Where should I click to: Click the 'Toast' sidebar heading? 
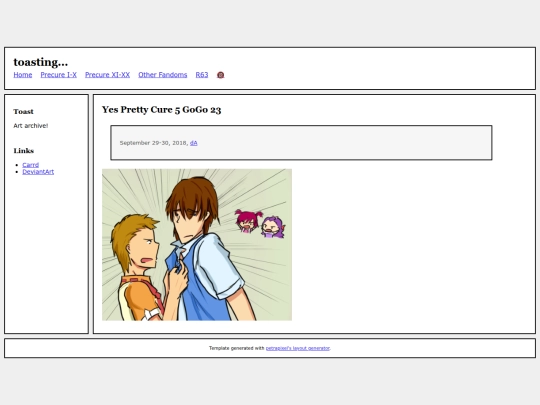point(23,112)
